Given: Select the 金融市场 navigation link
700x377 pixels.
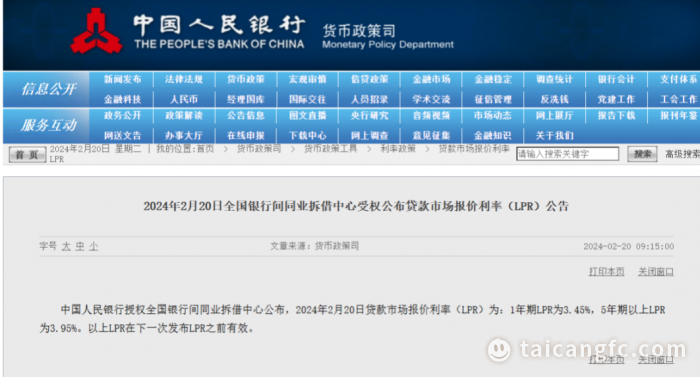Looking at the screenshot, I should point(431,80).
